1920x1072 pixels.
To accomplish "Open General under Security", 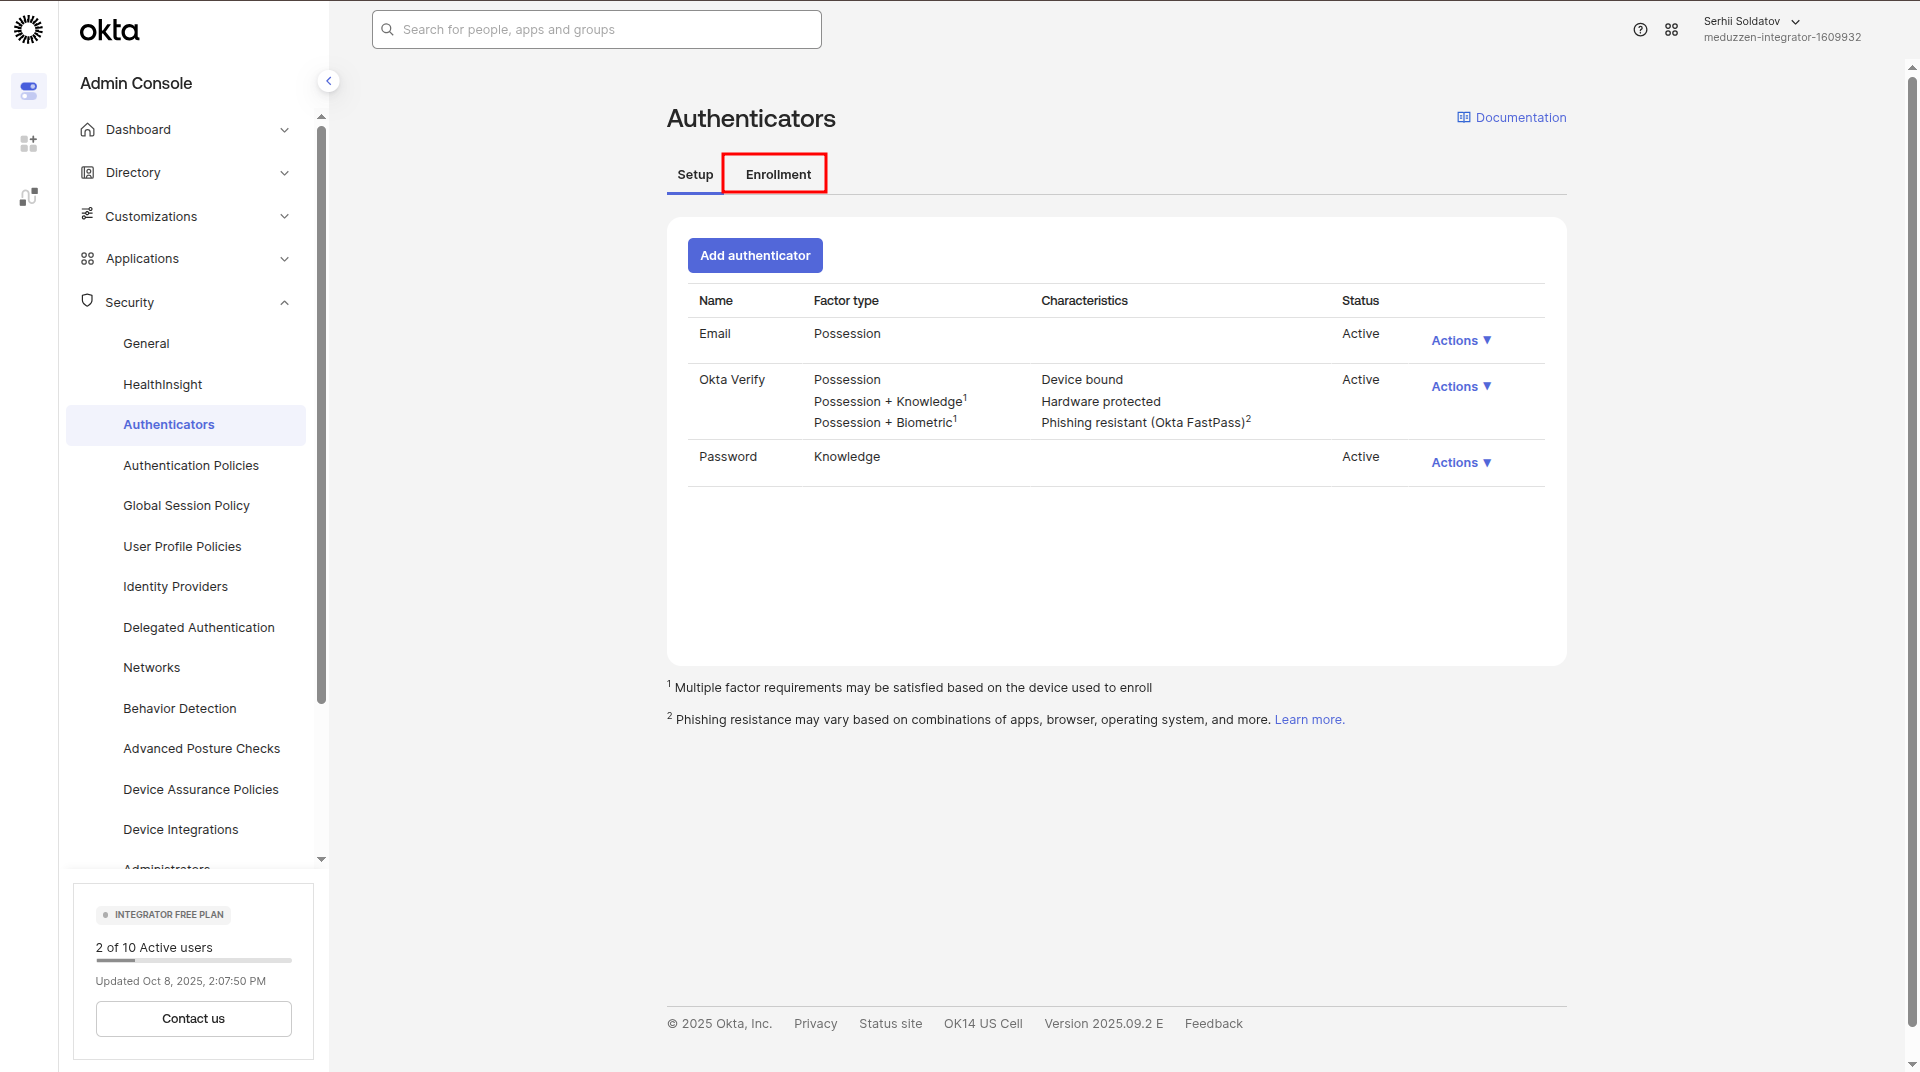I will coord(146,344).
